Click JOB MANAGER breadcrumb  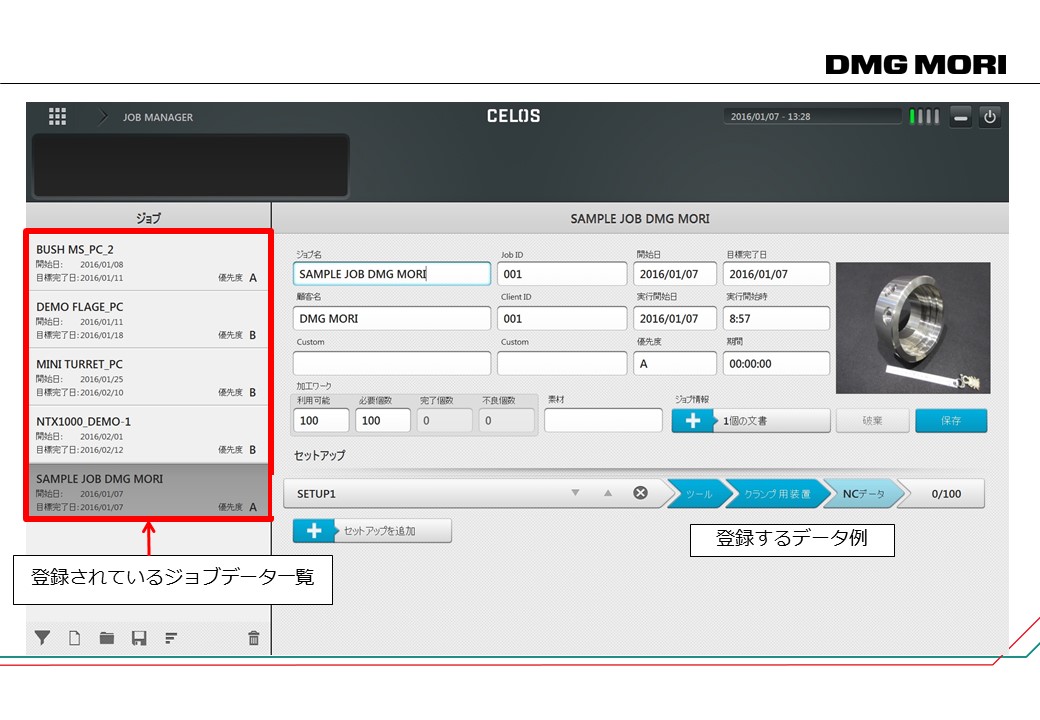158,117
